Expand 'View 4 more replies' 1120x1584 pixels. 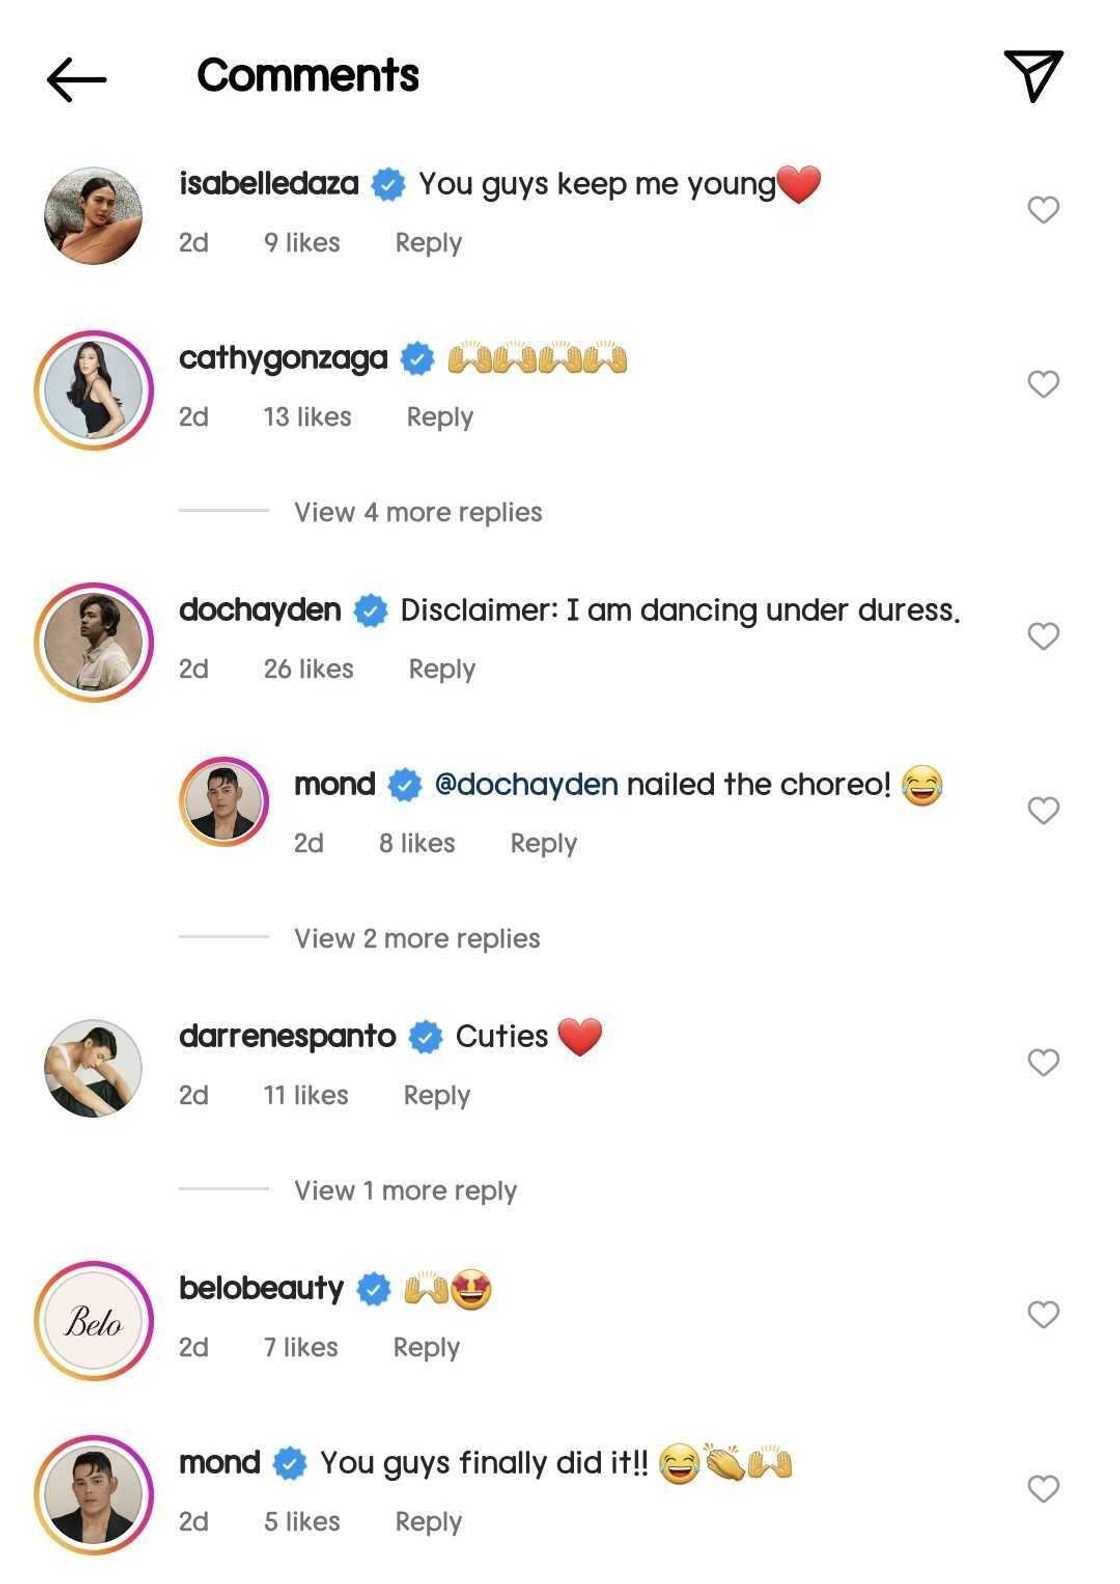417,512
